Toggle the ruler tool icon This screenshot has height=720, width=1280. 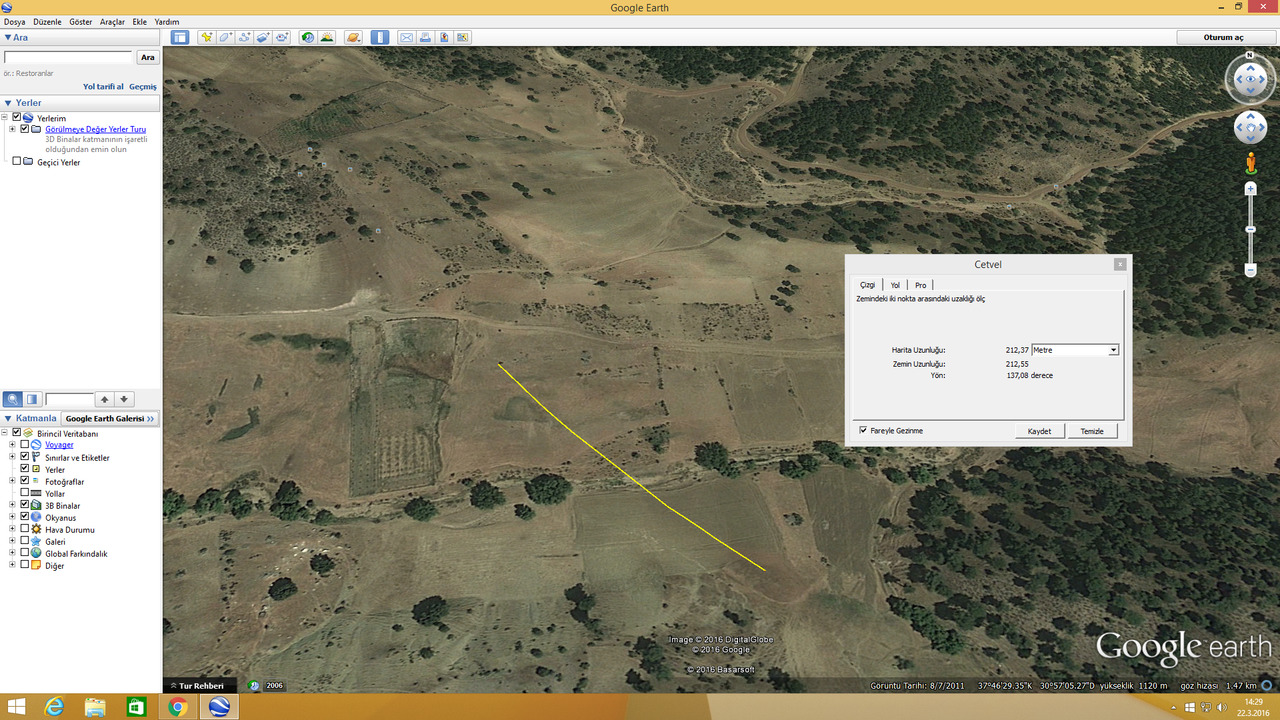[x=380, y=37]
